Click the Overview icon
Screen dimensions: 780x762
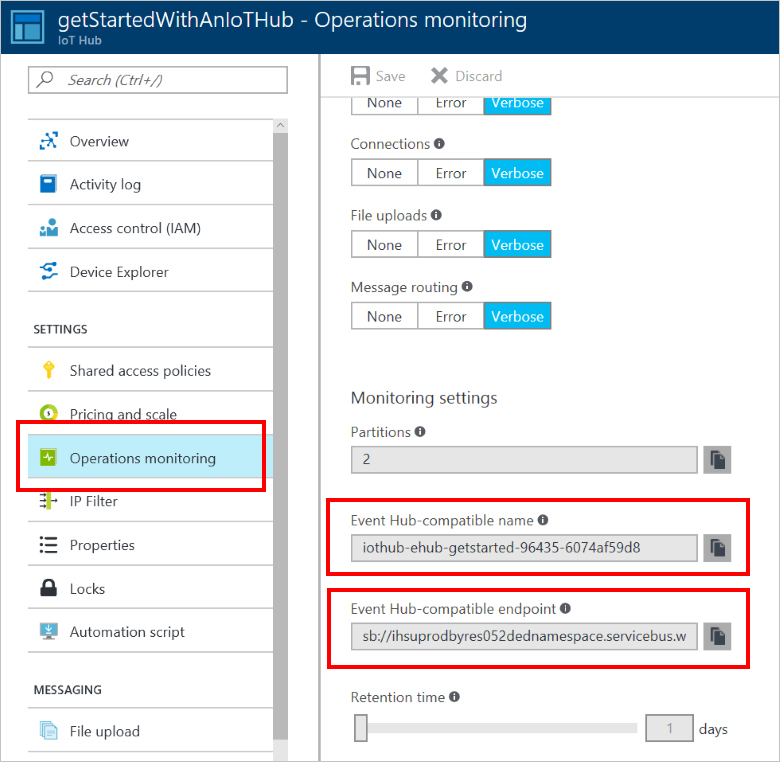49,141
